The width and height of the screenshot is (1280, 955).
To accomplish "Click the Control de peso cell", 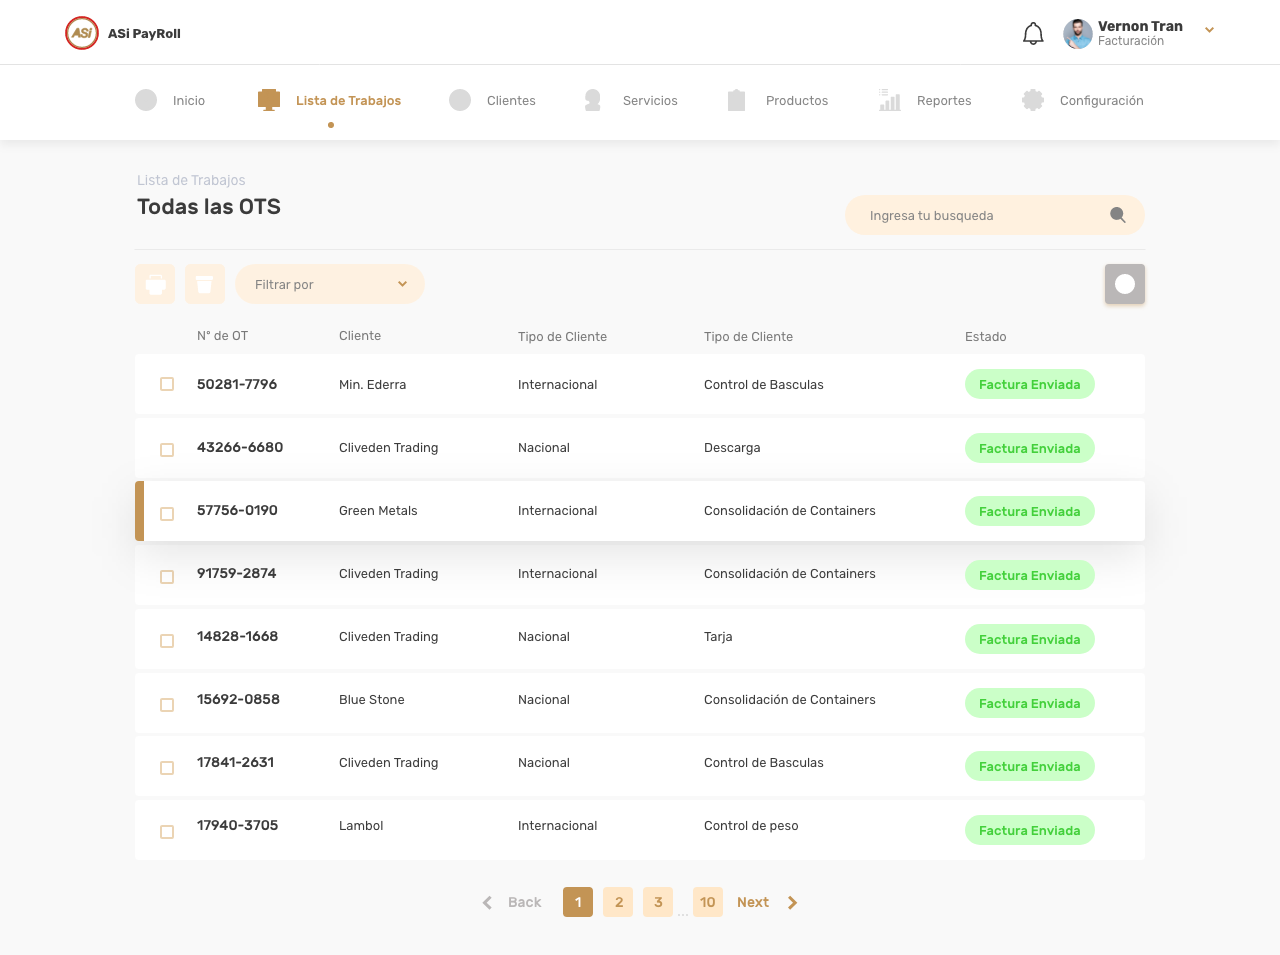I will (751, 826).
